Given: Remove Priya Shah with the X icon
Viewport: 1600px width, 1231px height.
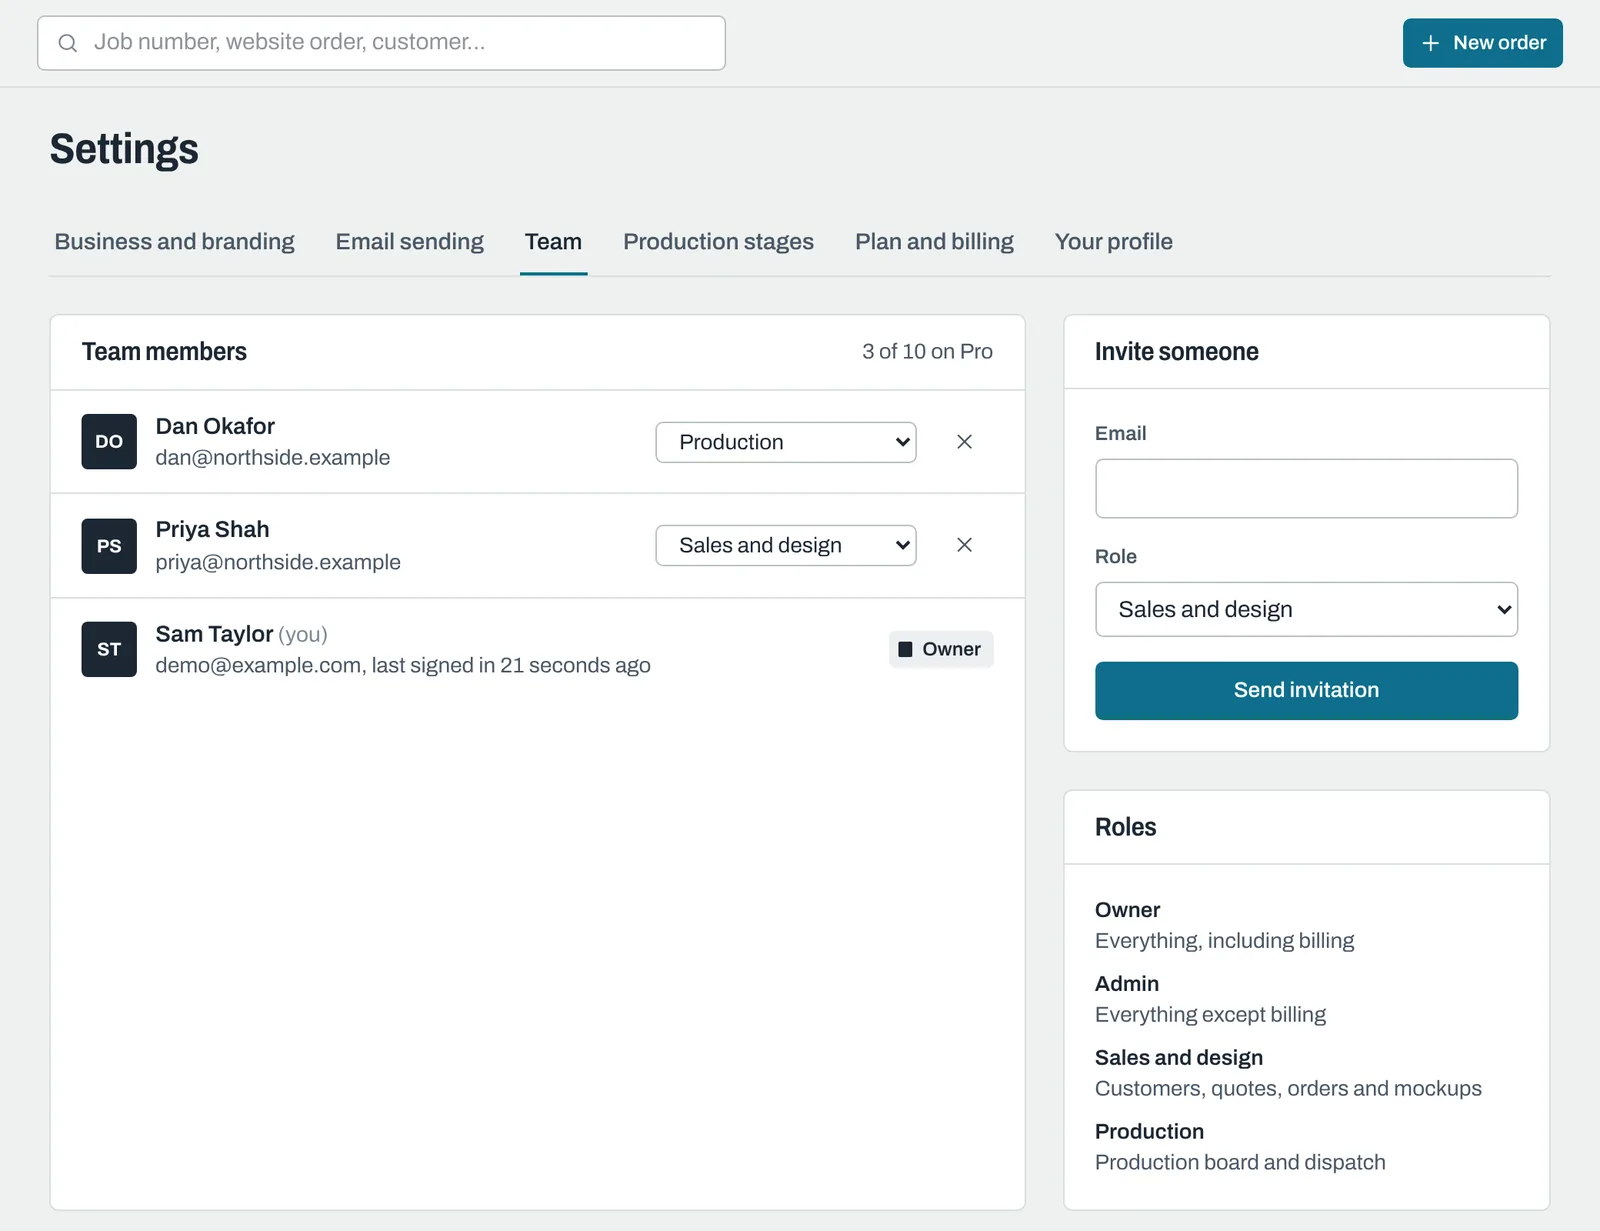Looking at the screenshot, I should click(x=964, y=545).
